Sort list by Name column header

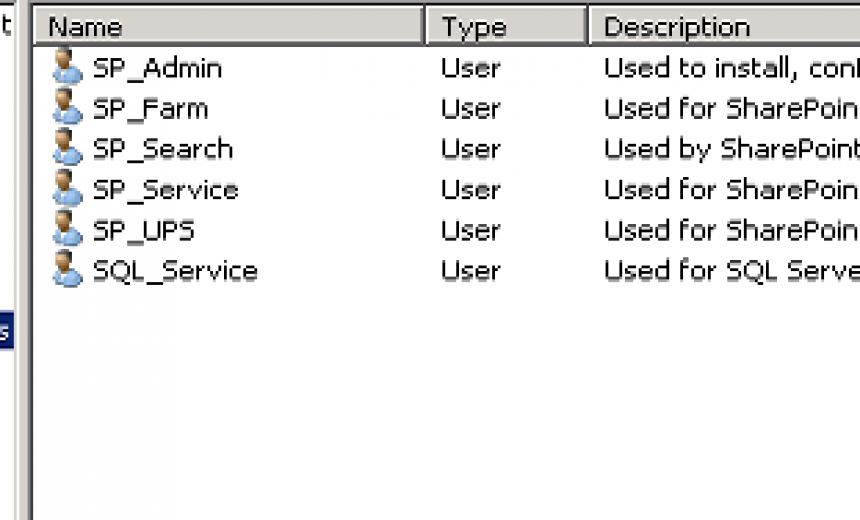[228, 26]
